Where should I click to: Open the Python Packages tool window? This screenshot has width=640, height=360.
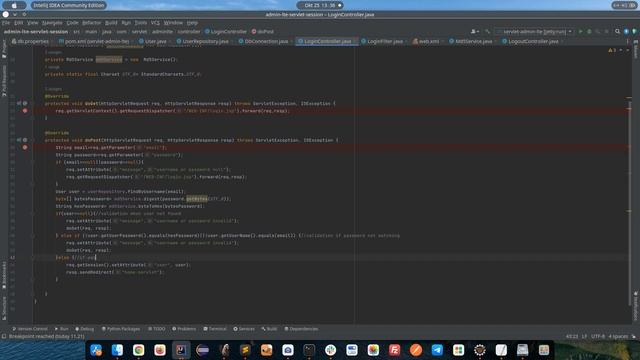(121, 329)
